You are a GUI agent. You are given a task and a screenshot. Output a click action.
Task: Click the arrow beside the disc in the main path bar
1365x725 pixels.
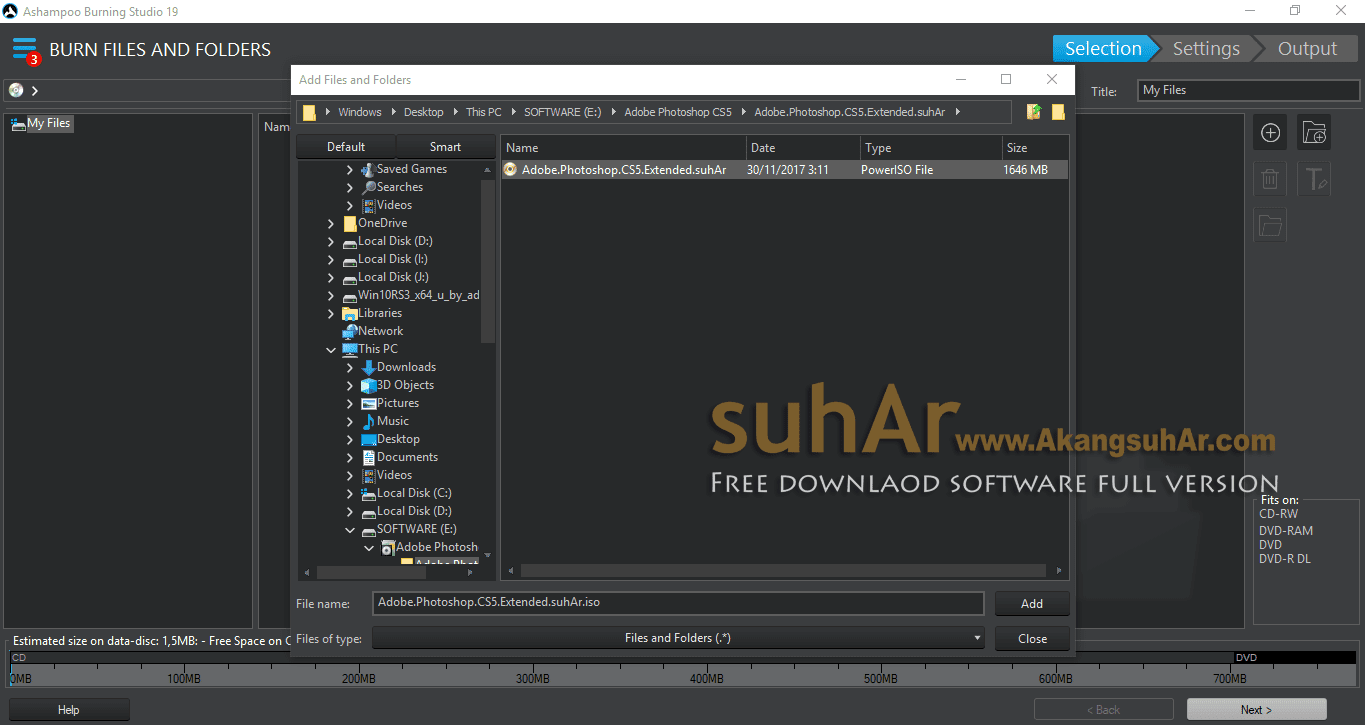(x=35, y=91)
